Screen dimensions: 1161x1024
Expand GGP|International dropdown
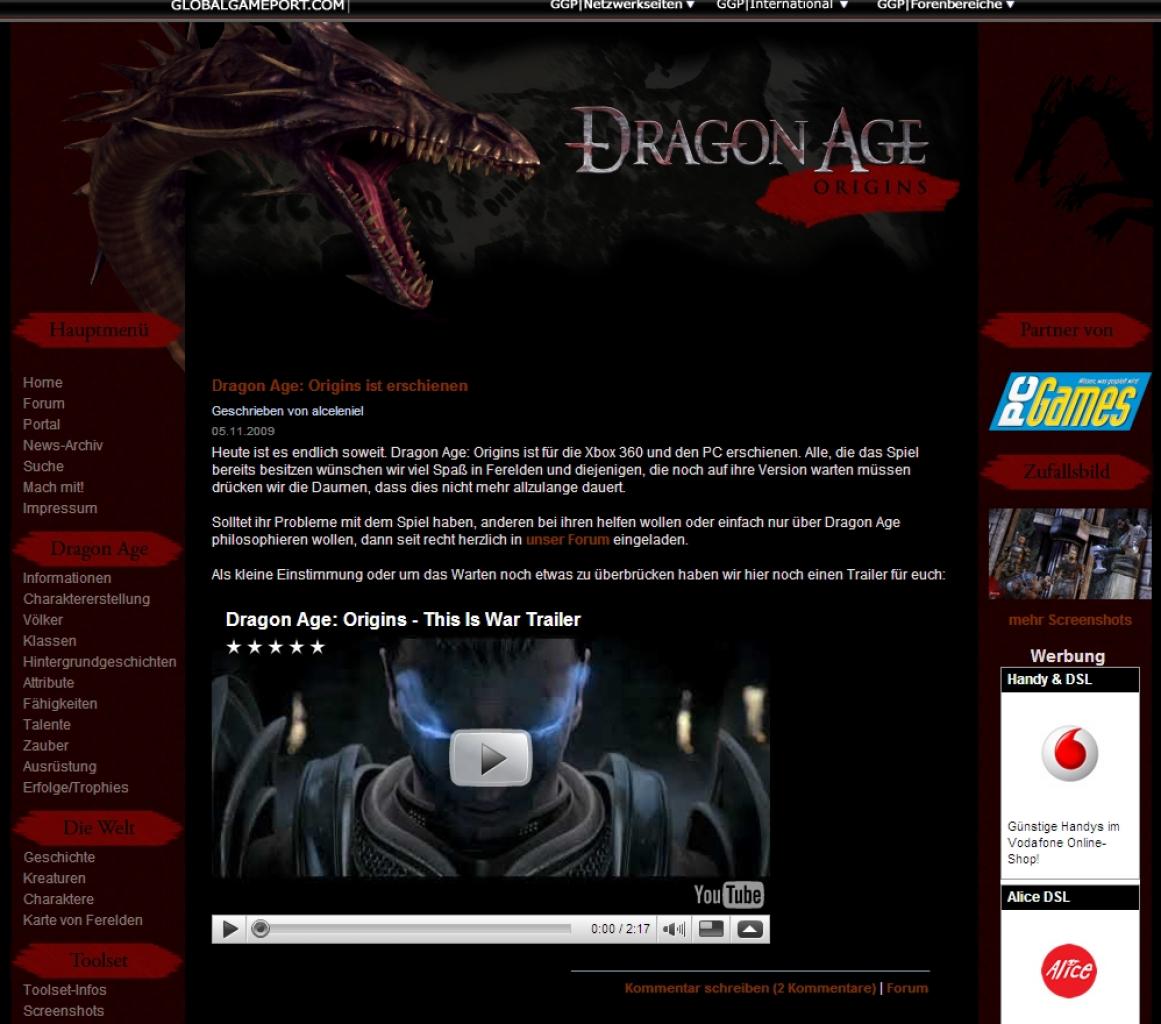tap(782, 5)
